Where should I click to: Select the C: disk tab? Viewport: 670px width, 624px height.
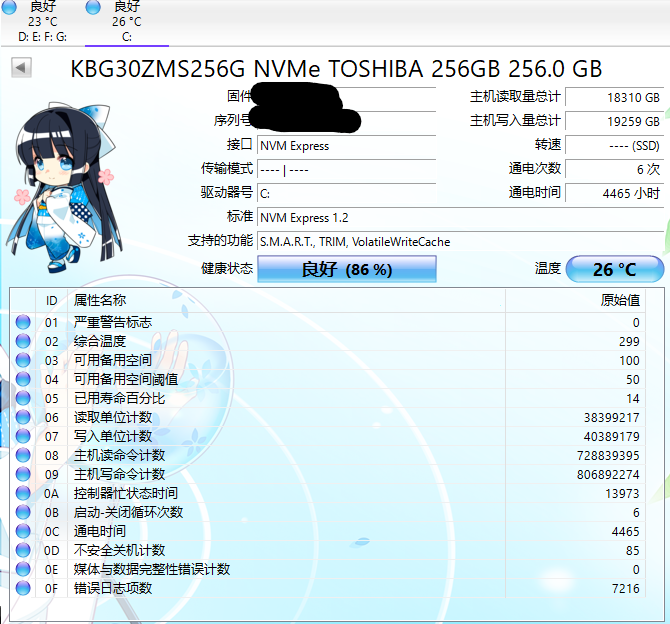tap(126, 21)
